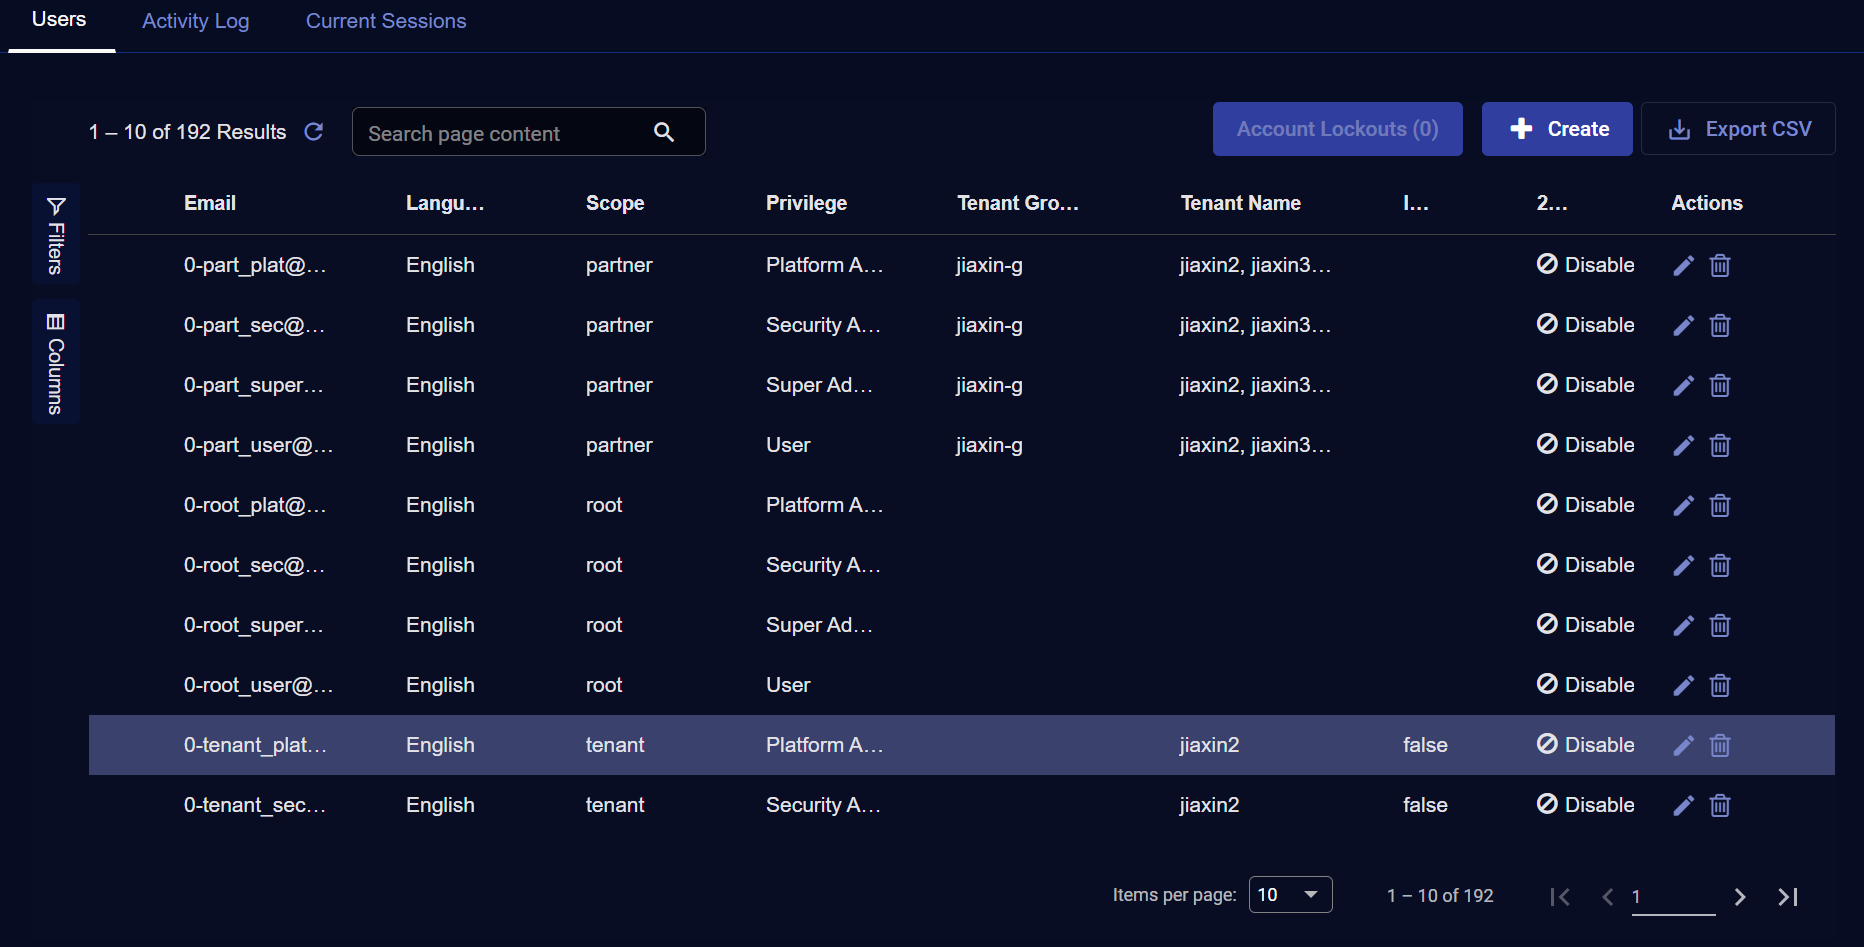Screen dimensions: 1864x947
Task: Click the Export CSV button
Action: pos(1739,129)
